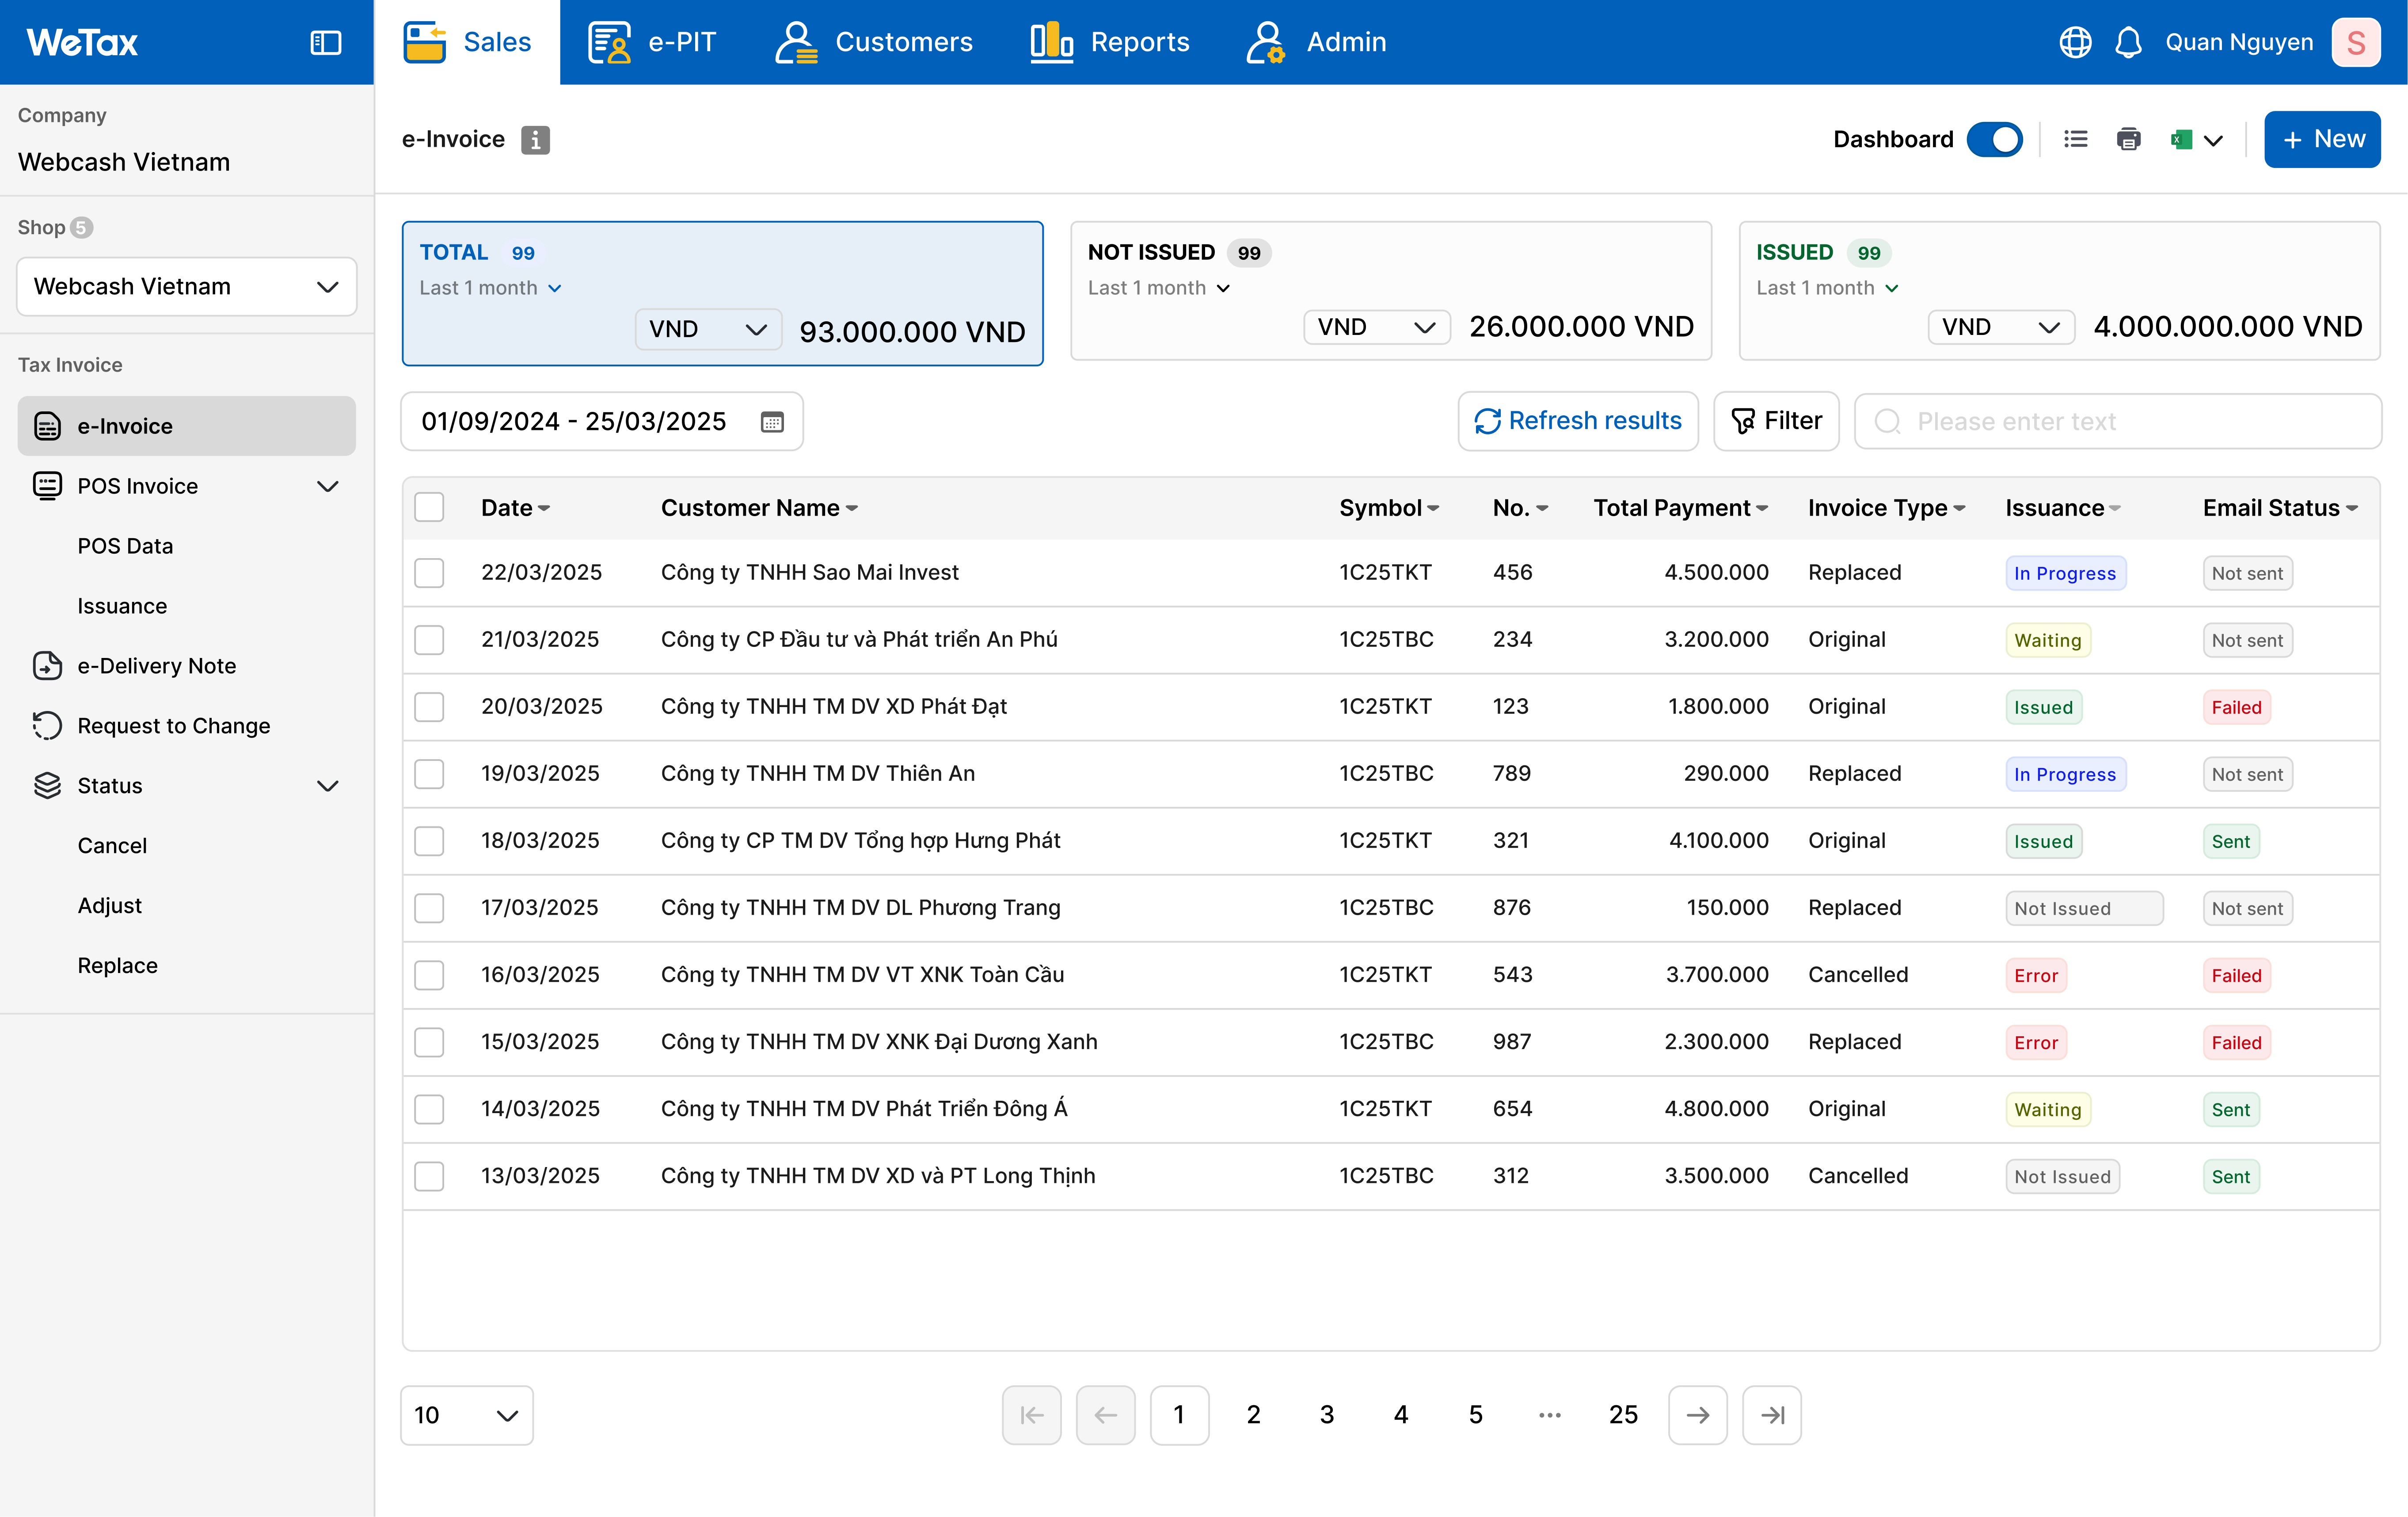This screenshot has height=1517, width=2408.
Task: Click the New invoice button
Action: pyautogui.click(x=2321, y=139)
